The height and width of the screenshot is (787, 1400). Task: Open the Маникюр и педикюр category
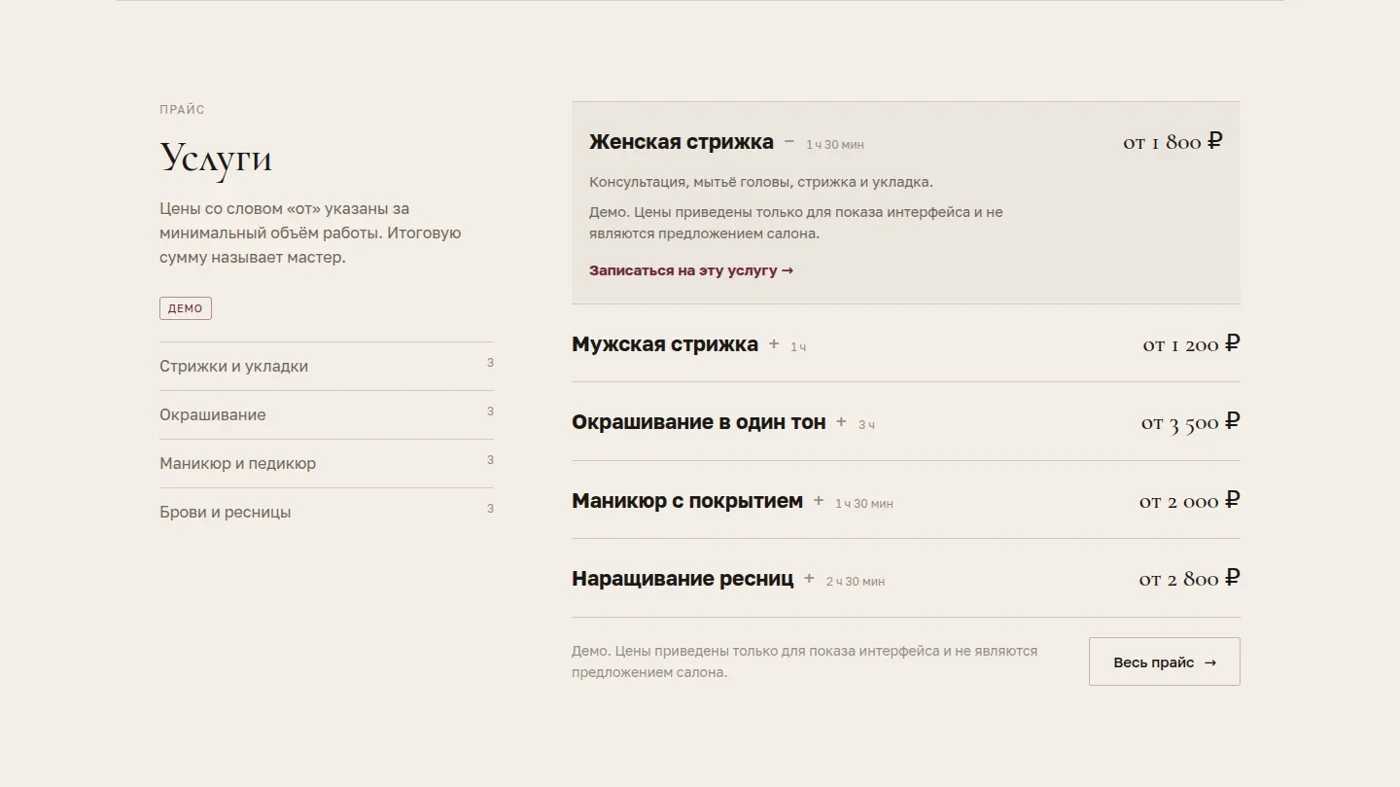(326, 463)
